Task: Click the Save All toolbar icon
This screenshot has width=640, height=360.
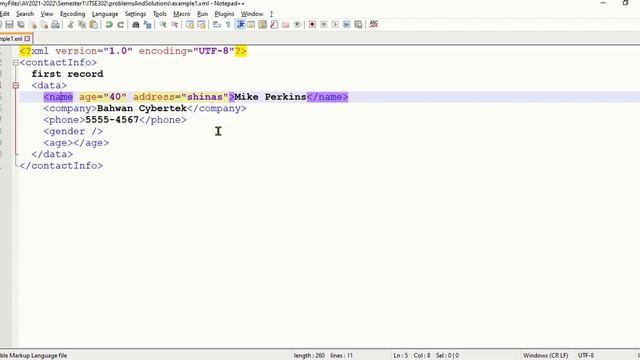Action: [x=21, y=24]
